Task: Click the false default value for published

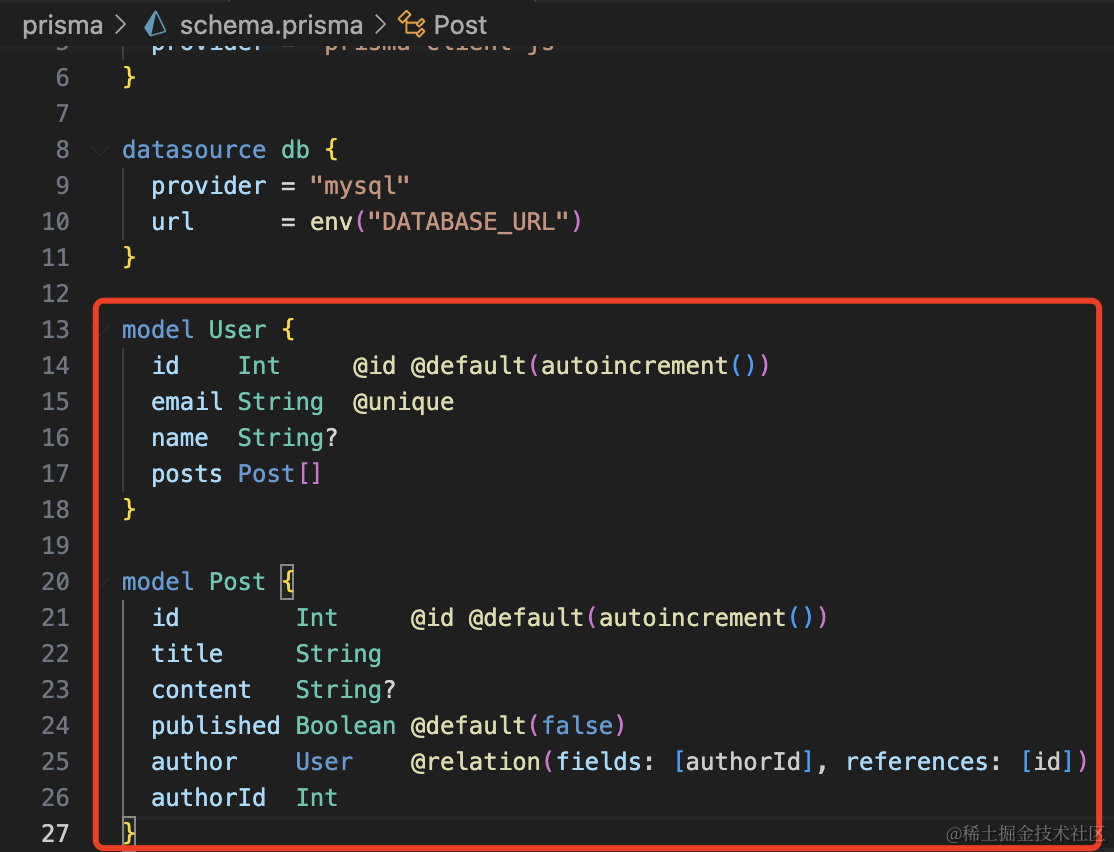Action: coord(576,726)
